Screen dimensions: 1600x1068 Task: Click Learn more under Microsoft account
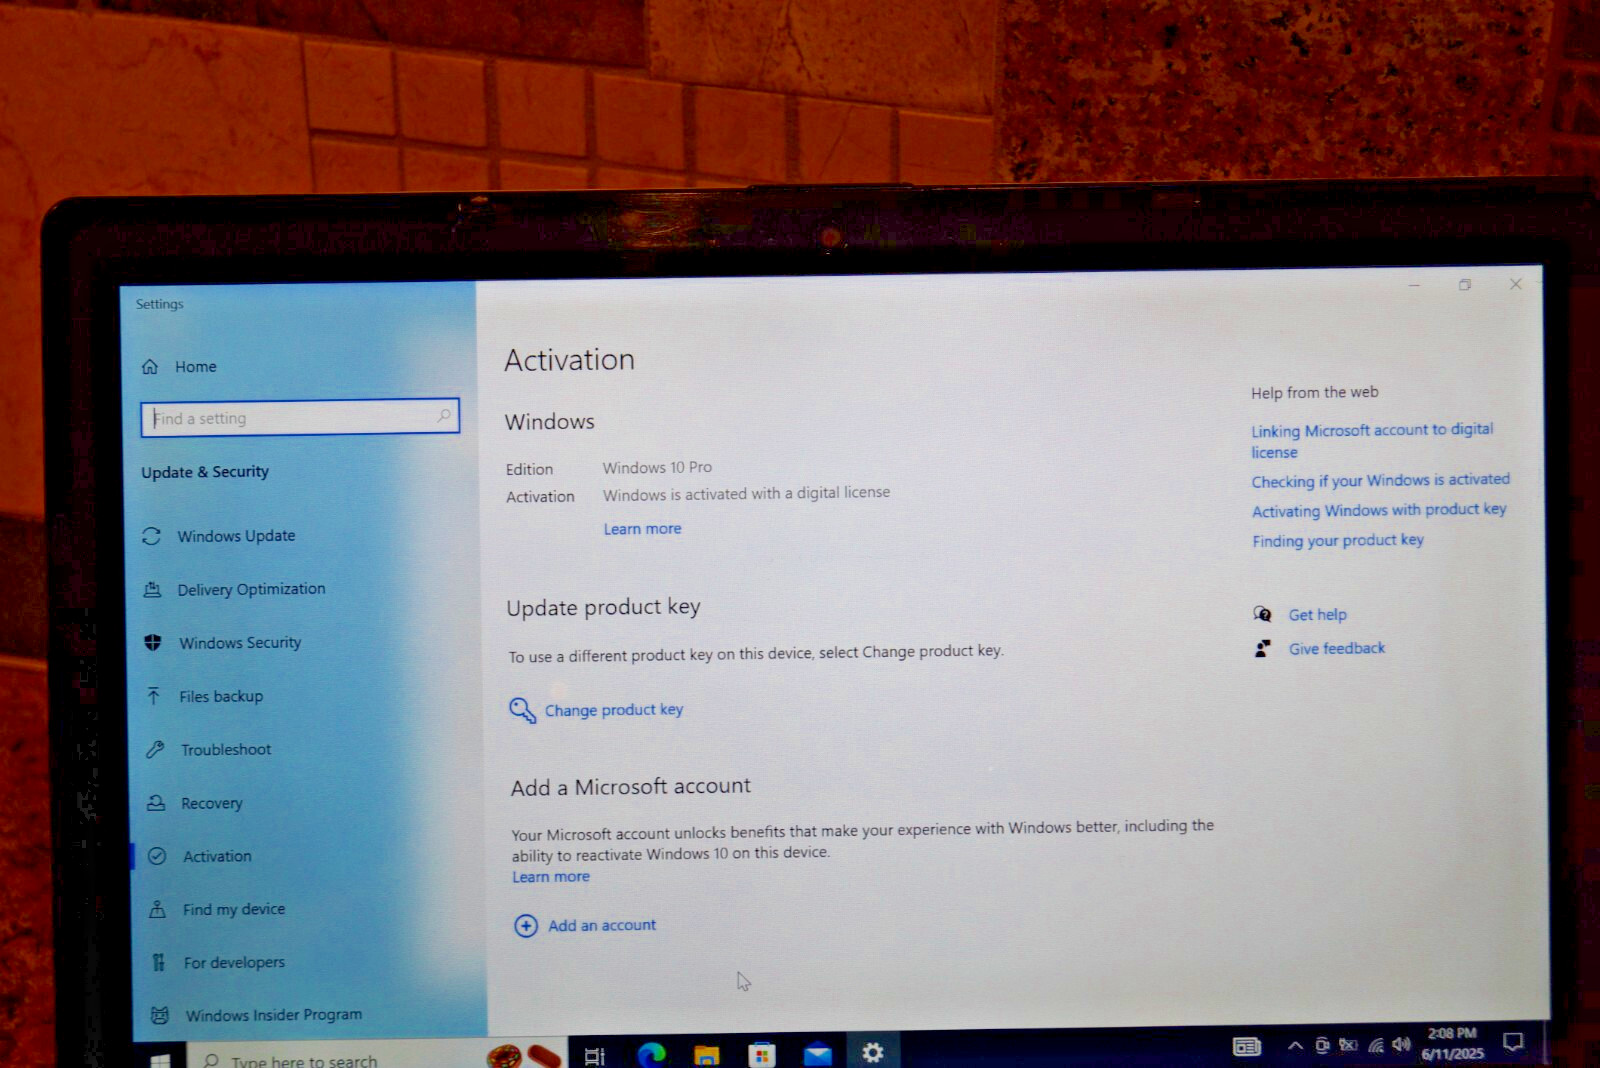click(551, 877)
